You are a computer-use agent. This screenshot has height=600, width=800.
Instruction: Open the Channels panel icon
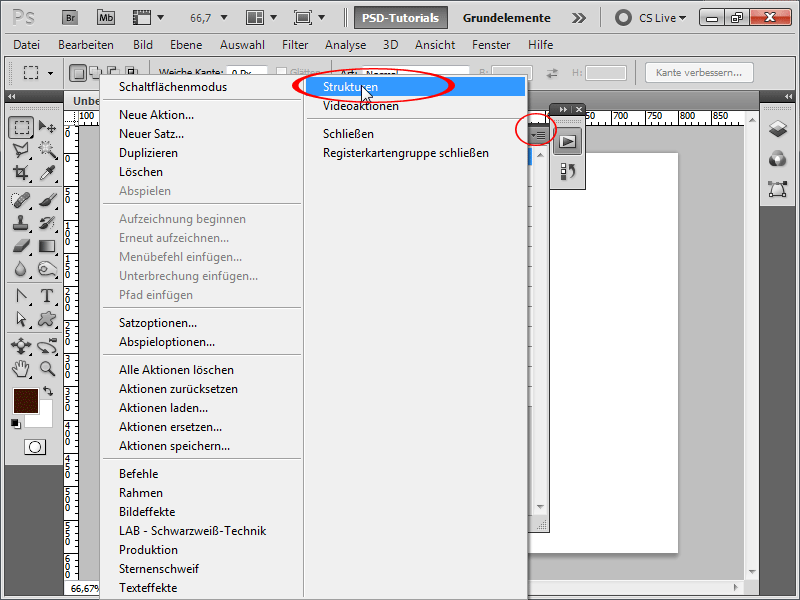[778, 159]
